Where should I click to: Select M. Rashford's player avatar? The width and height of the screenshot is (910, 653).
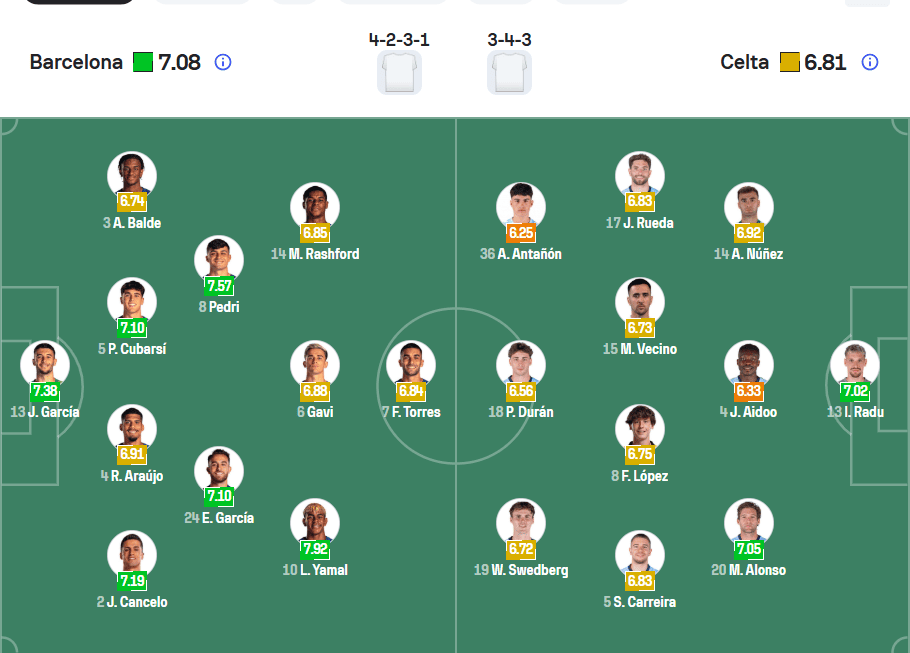click(x=315, y=205)
